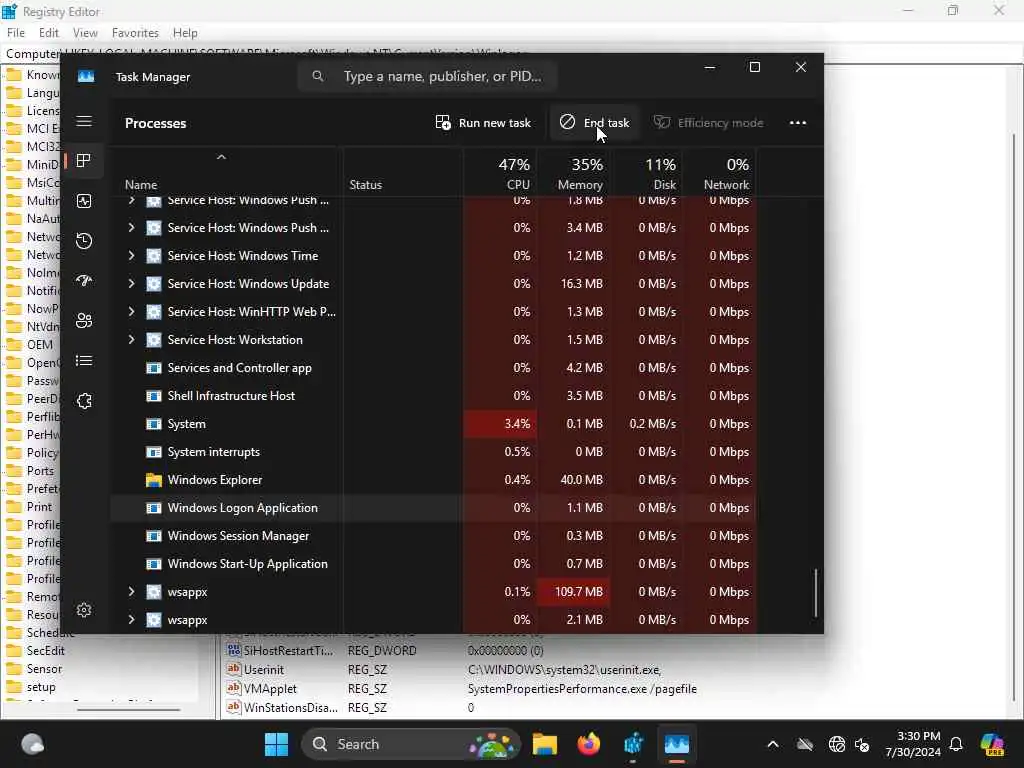The width and height of the screenshot is (1024, 768).
Task: Click the Task Manager title bar app icon
Action: [86, 76]
